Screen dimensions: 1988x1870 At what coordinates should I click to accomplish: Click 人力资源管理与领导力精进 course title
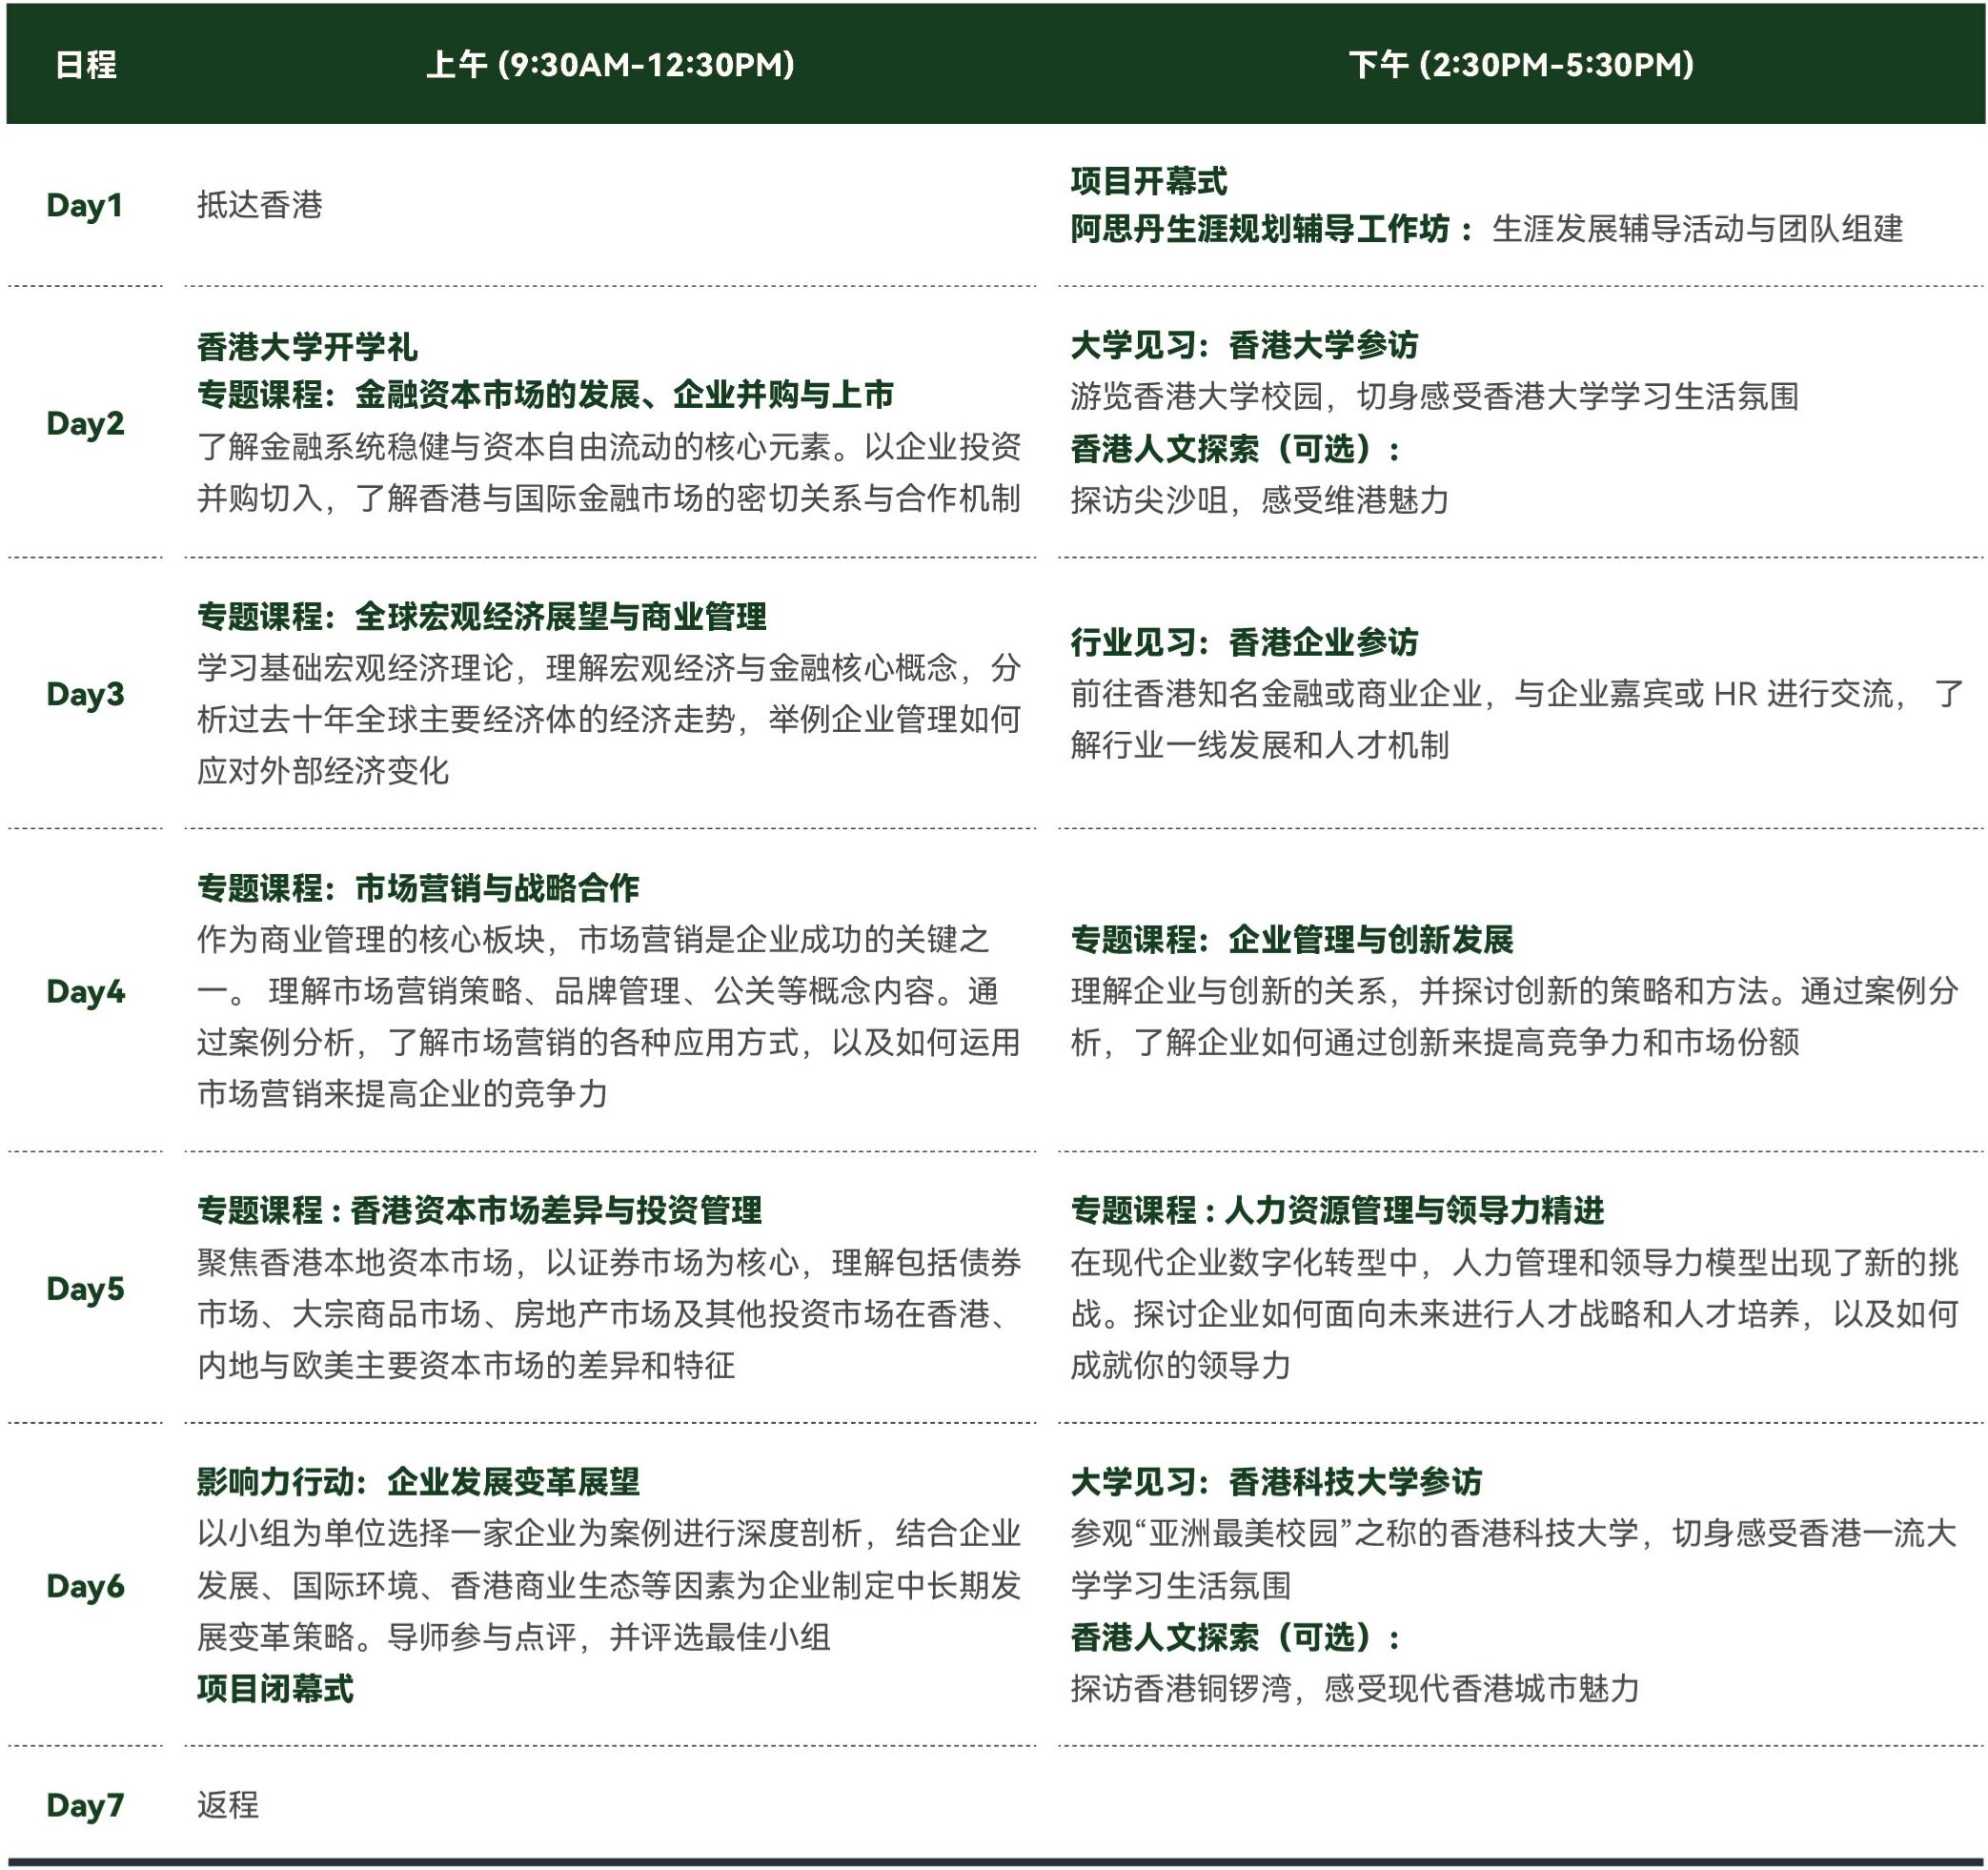click(x=1414, y=1210)
